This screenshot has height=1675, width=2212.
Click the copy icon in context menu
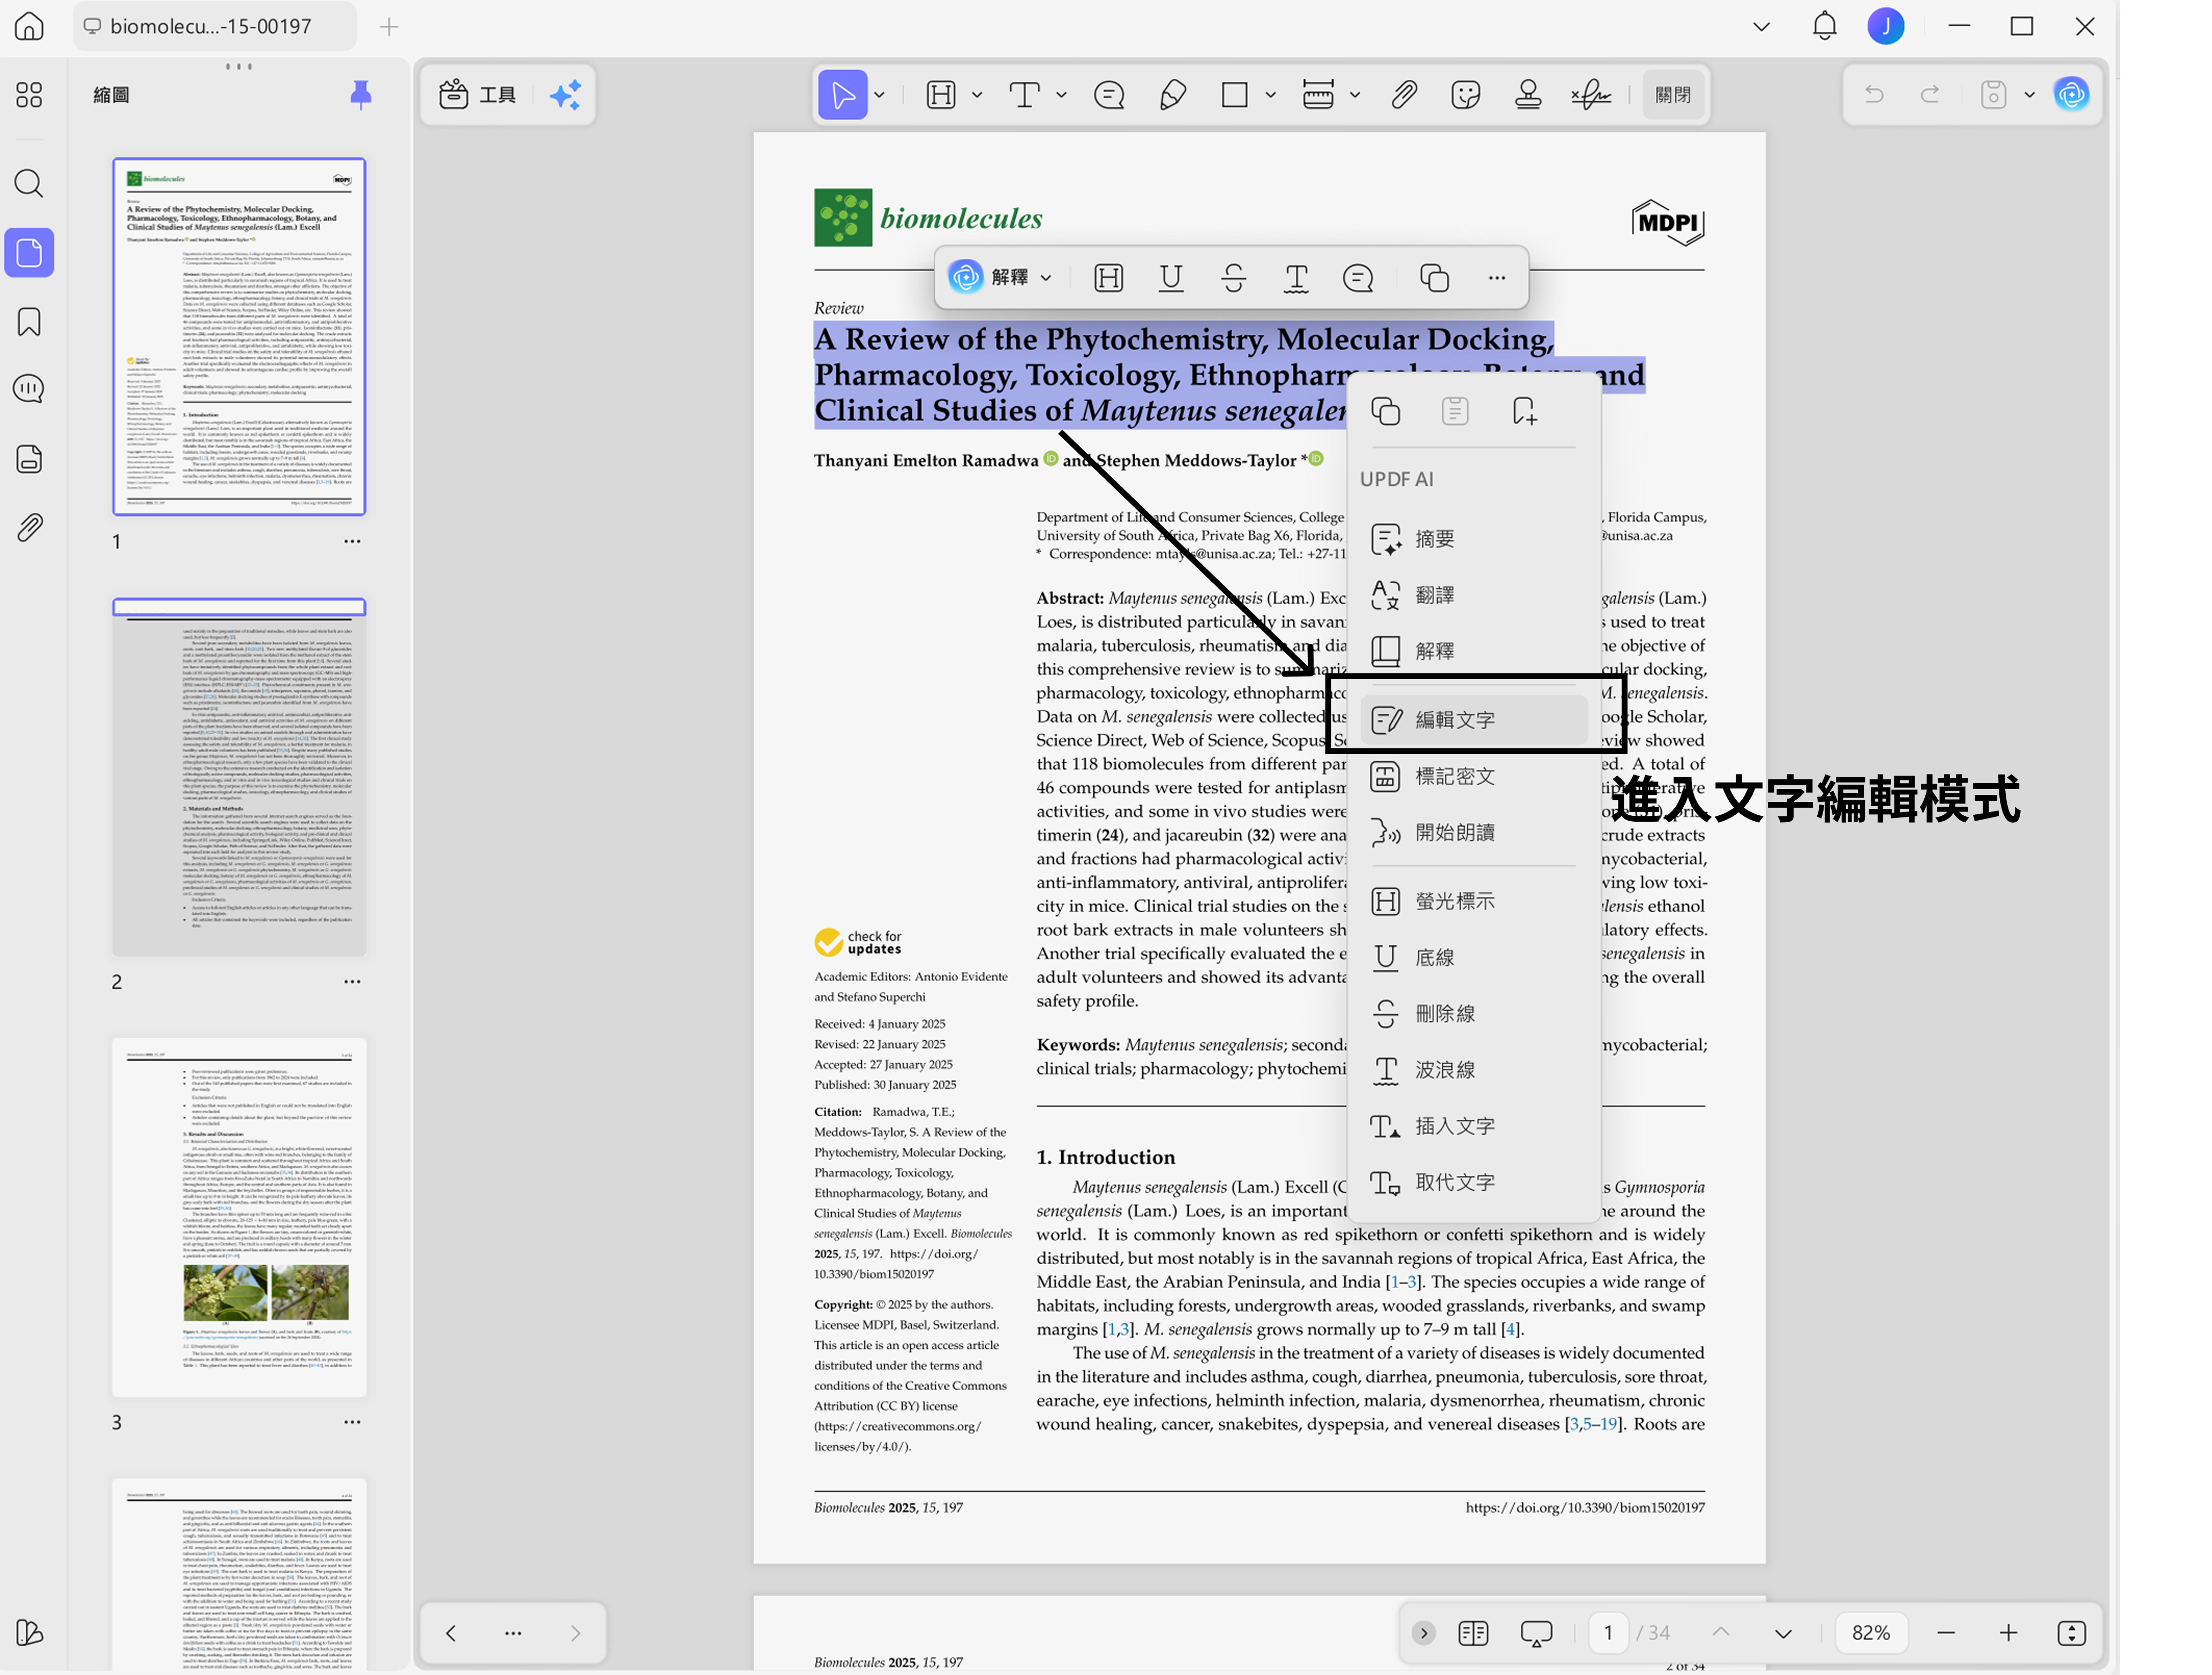pos(1385,411)
